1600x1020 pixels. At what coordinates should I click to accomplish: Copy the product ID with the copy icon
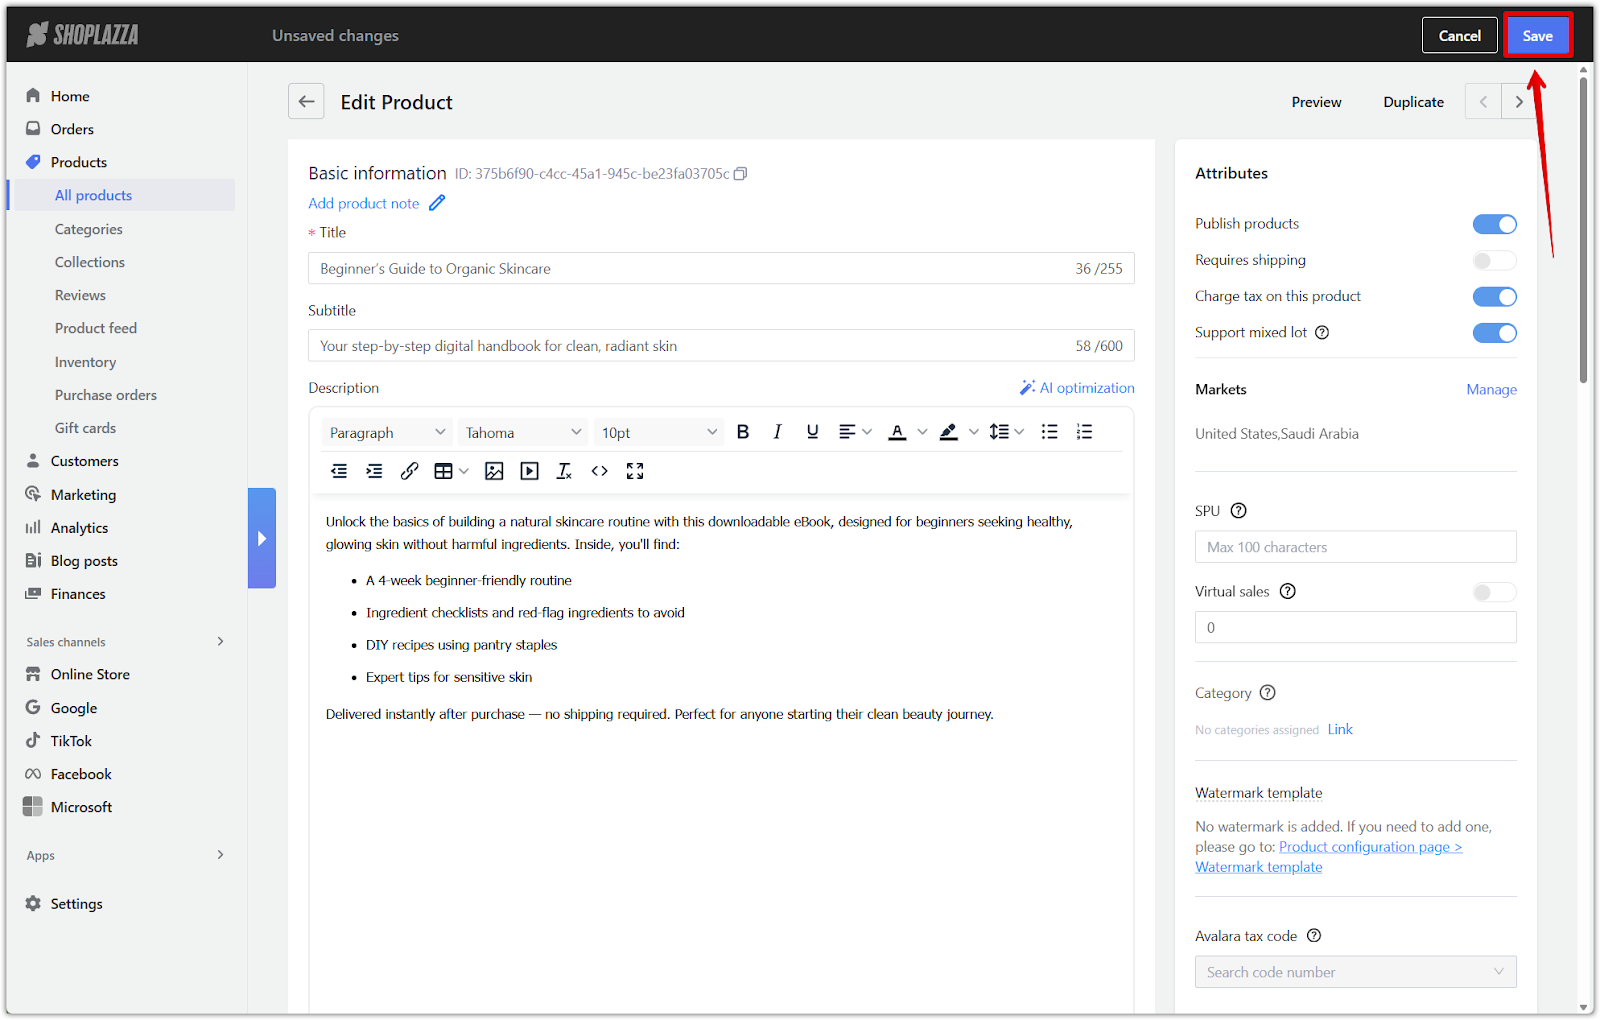741,173
